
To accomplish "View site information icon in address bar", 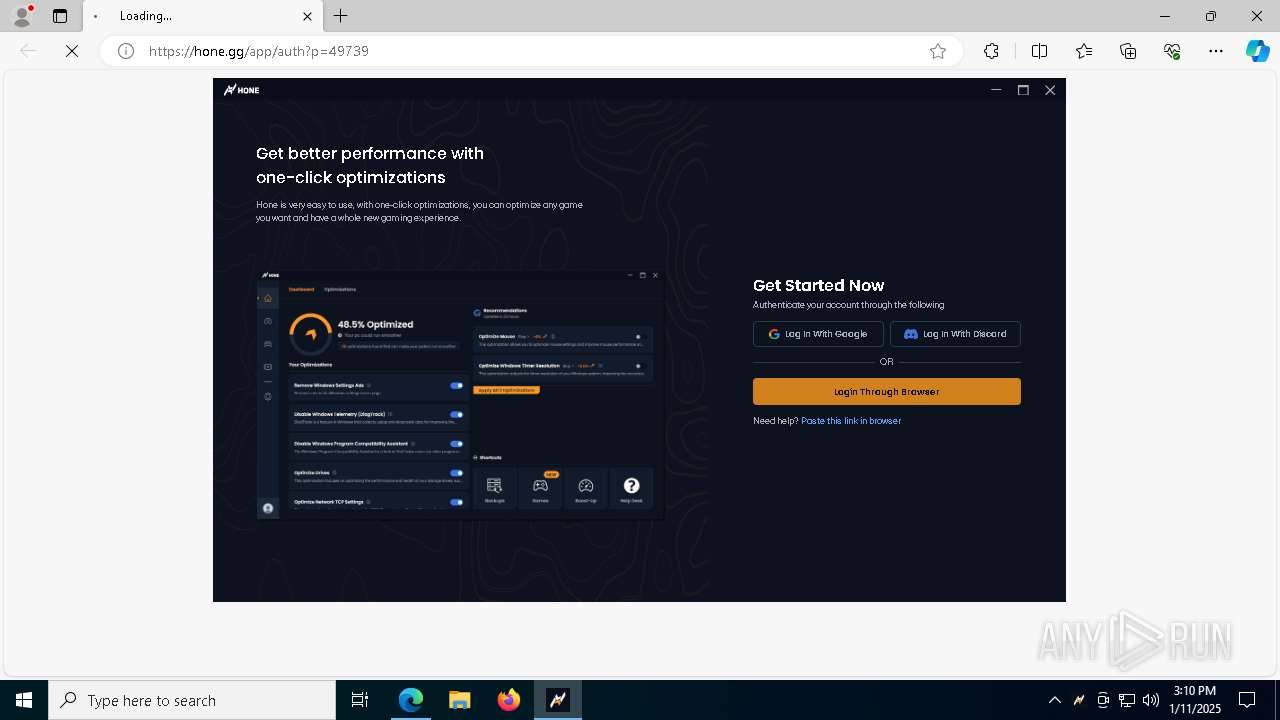I will pos(126,51).
